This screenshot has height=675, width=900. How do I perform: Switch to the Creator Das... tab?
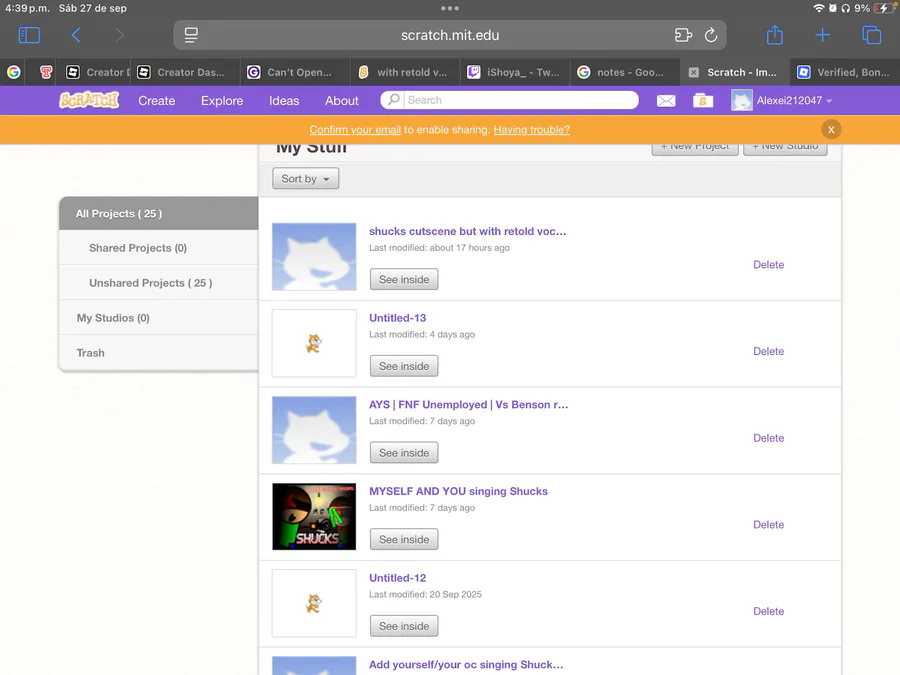[x=183, y=72]
